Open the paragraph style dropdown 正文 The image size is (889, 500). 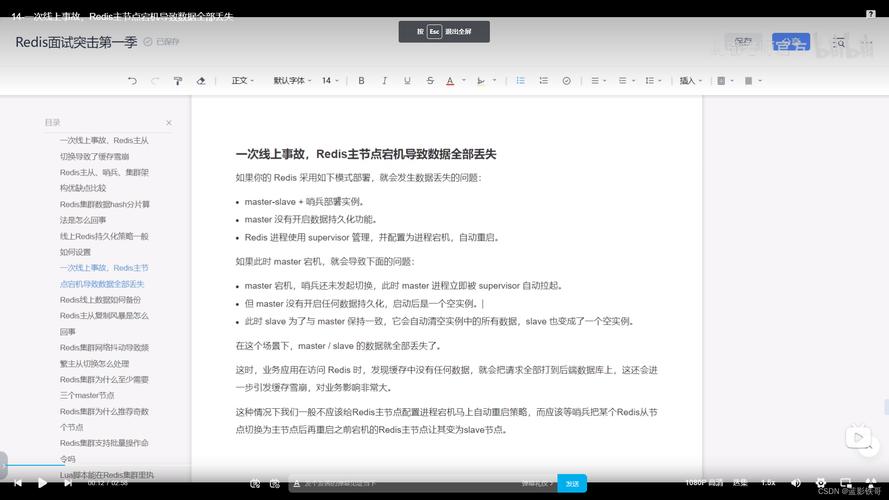pyautogui.click(x=243, y=80)
